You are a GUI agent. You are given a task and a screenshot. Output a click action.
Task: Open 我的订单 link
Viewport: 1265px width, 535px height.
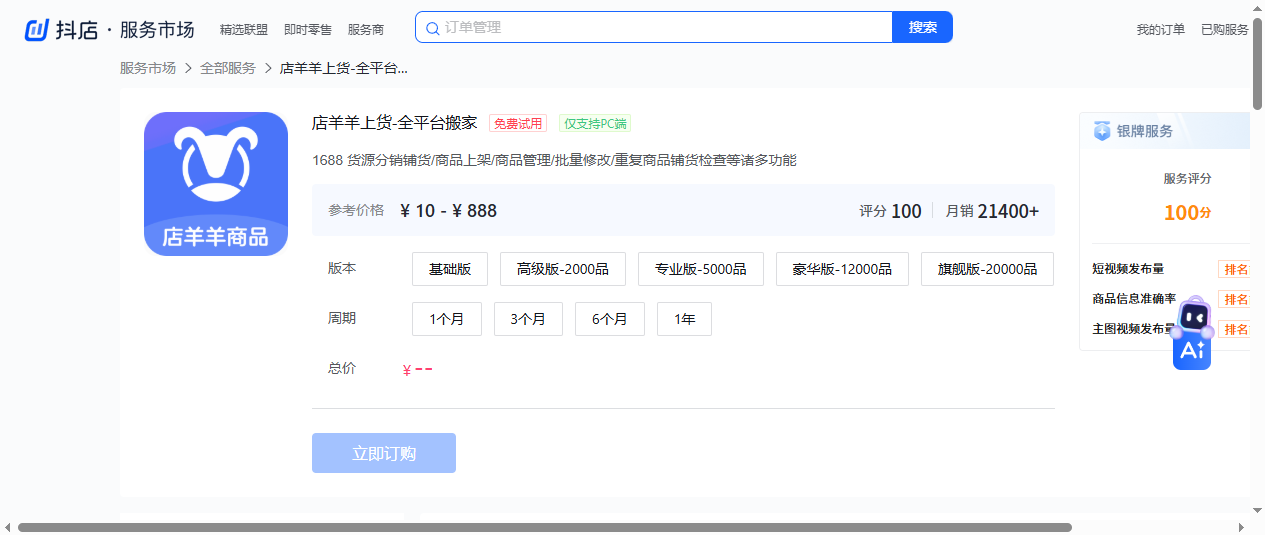pyautogui.click(x=1161, y=30)
